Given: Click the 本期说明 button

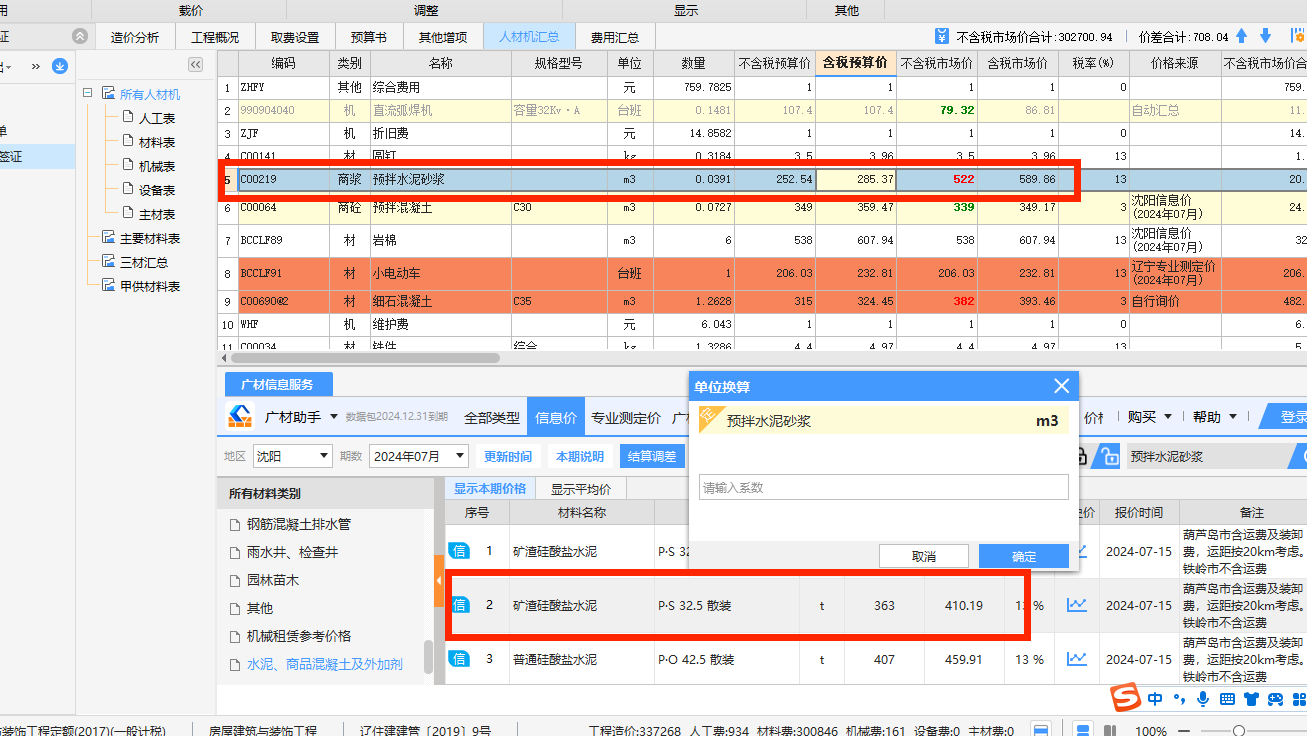Looking at the screenshot, I should click(580, 456).
